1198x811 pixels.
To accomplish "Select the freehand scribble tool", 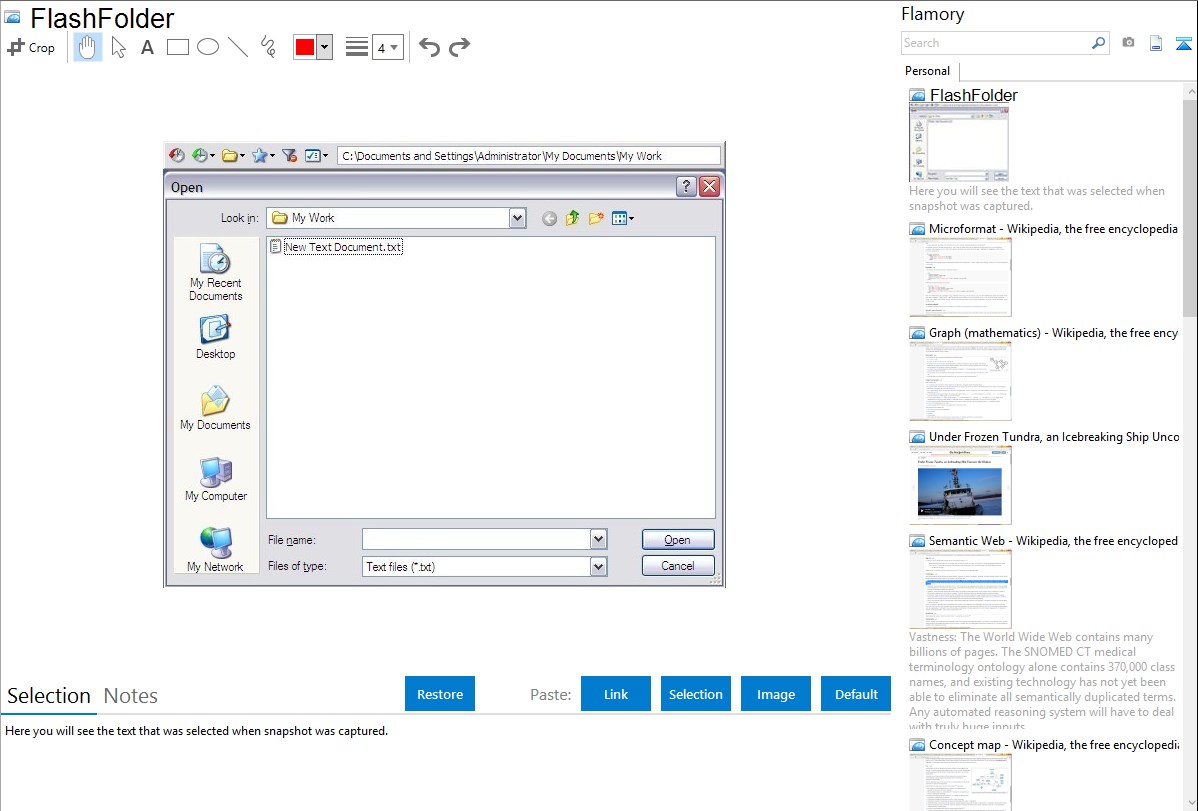I will click(x=268, y=47).
